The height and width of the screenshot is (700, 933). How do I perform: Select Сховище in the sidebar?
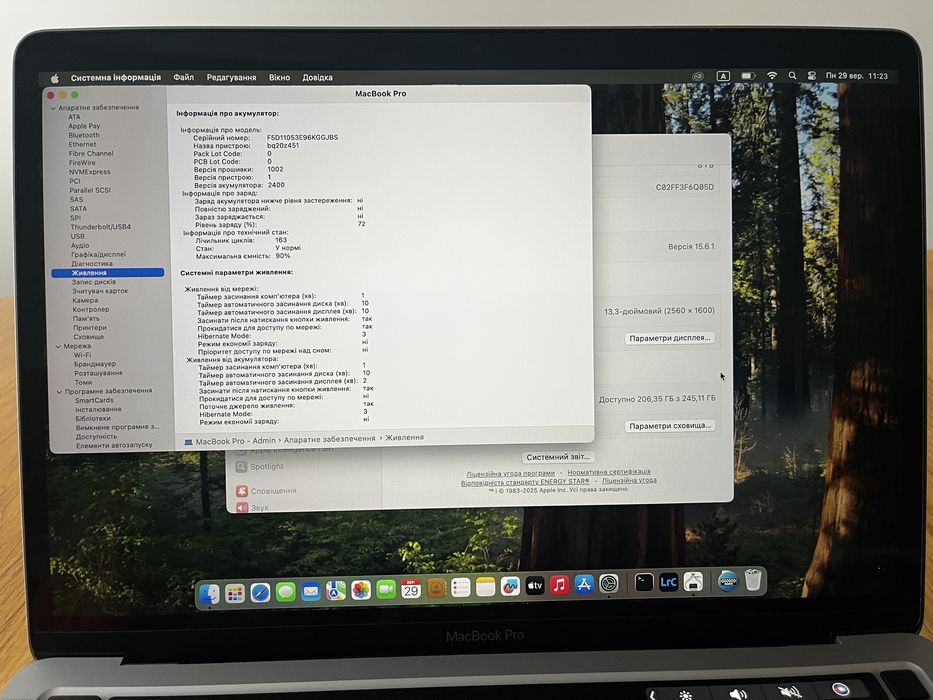(x=89, y=337)
